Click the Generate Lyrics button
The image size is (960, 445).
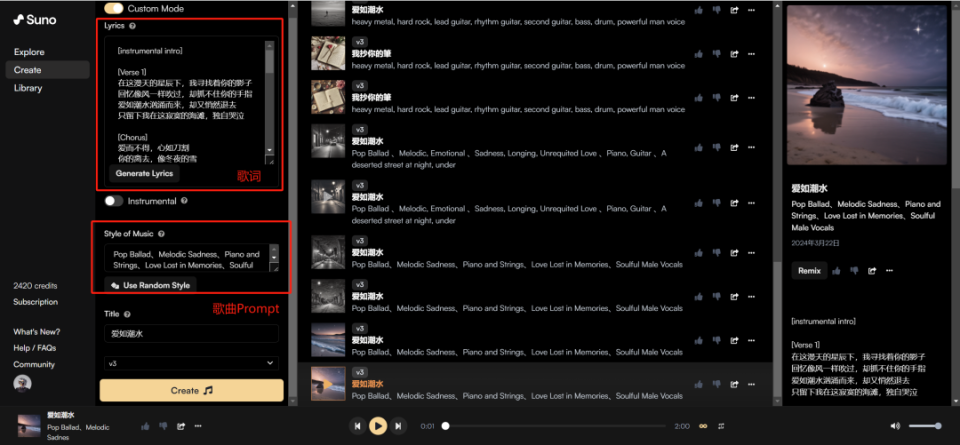[144, 174]
